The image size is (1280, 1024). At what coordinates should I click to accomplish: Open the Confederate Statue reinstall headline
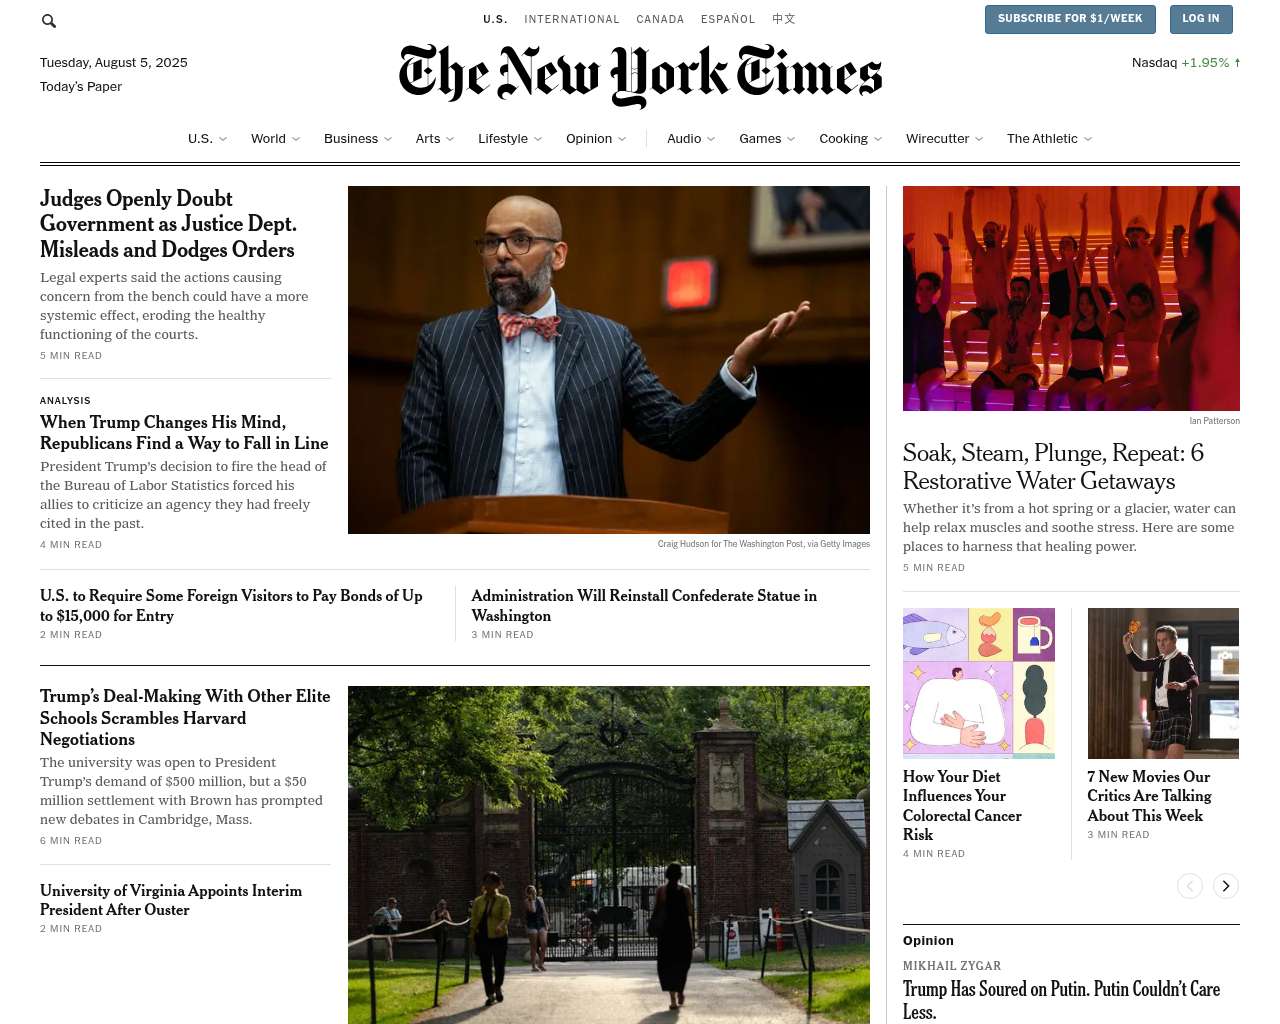pos(644,605)
